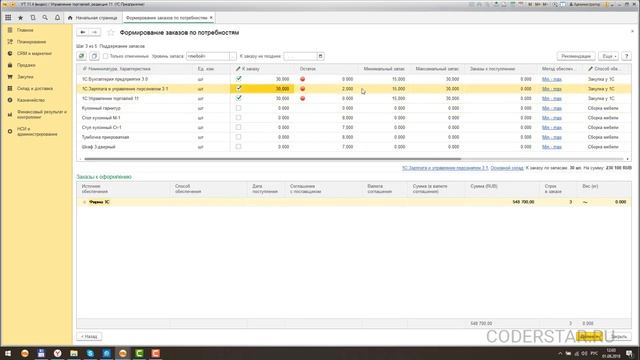
Task: Open the Уровень запаса selection button
Action: (233, 56)
